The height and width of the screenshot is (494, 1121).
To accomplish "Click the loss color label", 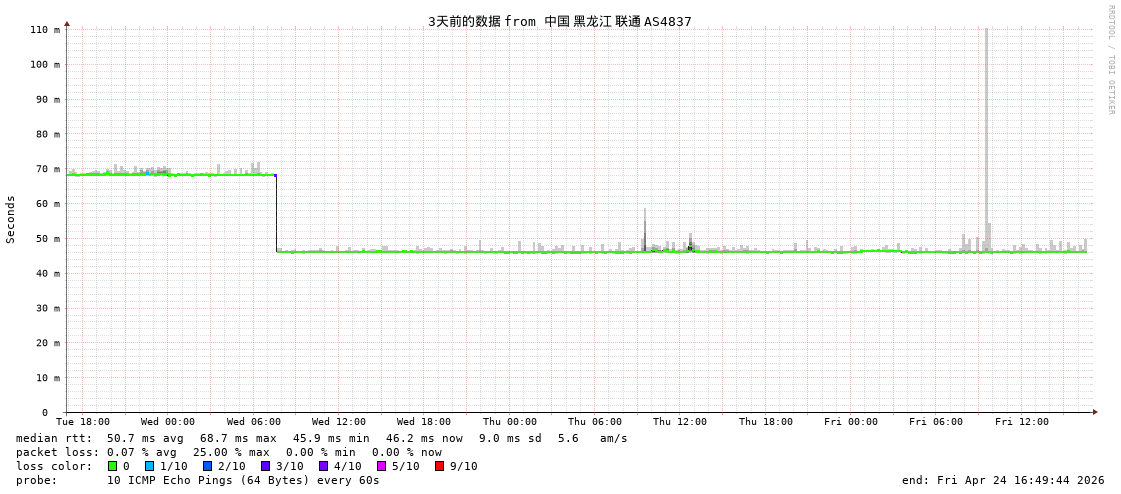I will point(54,466).
